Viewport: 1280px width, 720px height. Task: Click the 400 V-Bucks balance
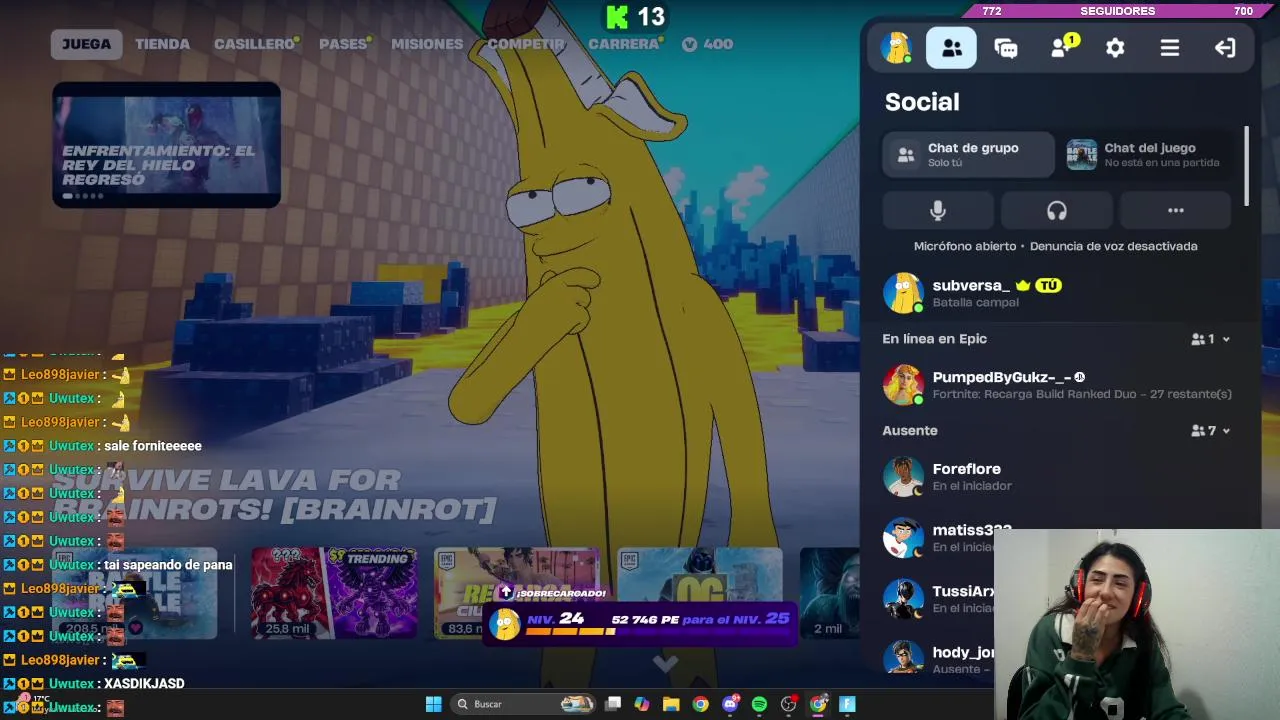(708, 44)
